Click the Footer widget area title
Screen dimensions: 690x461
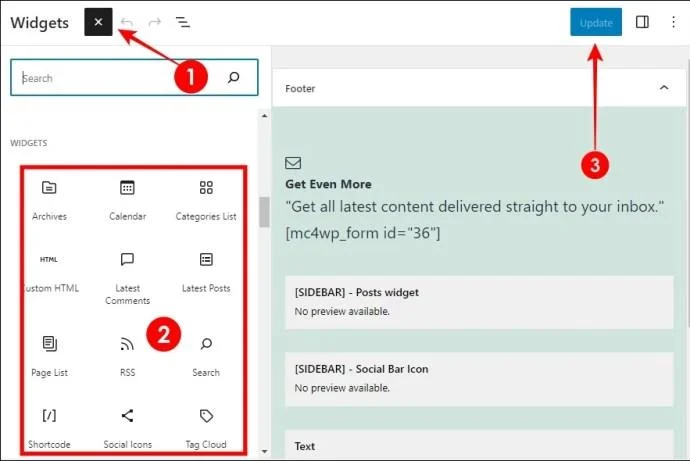click(x=300, y=88)
